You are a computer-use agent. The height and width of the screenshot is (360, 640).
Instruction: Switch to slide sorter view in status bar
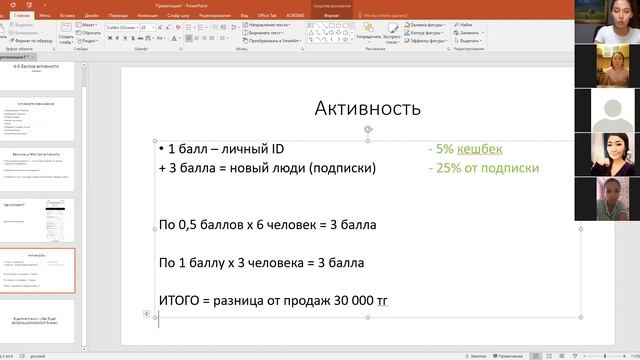click(x=549, y=356)
